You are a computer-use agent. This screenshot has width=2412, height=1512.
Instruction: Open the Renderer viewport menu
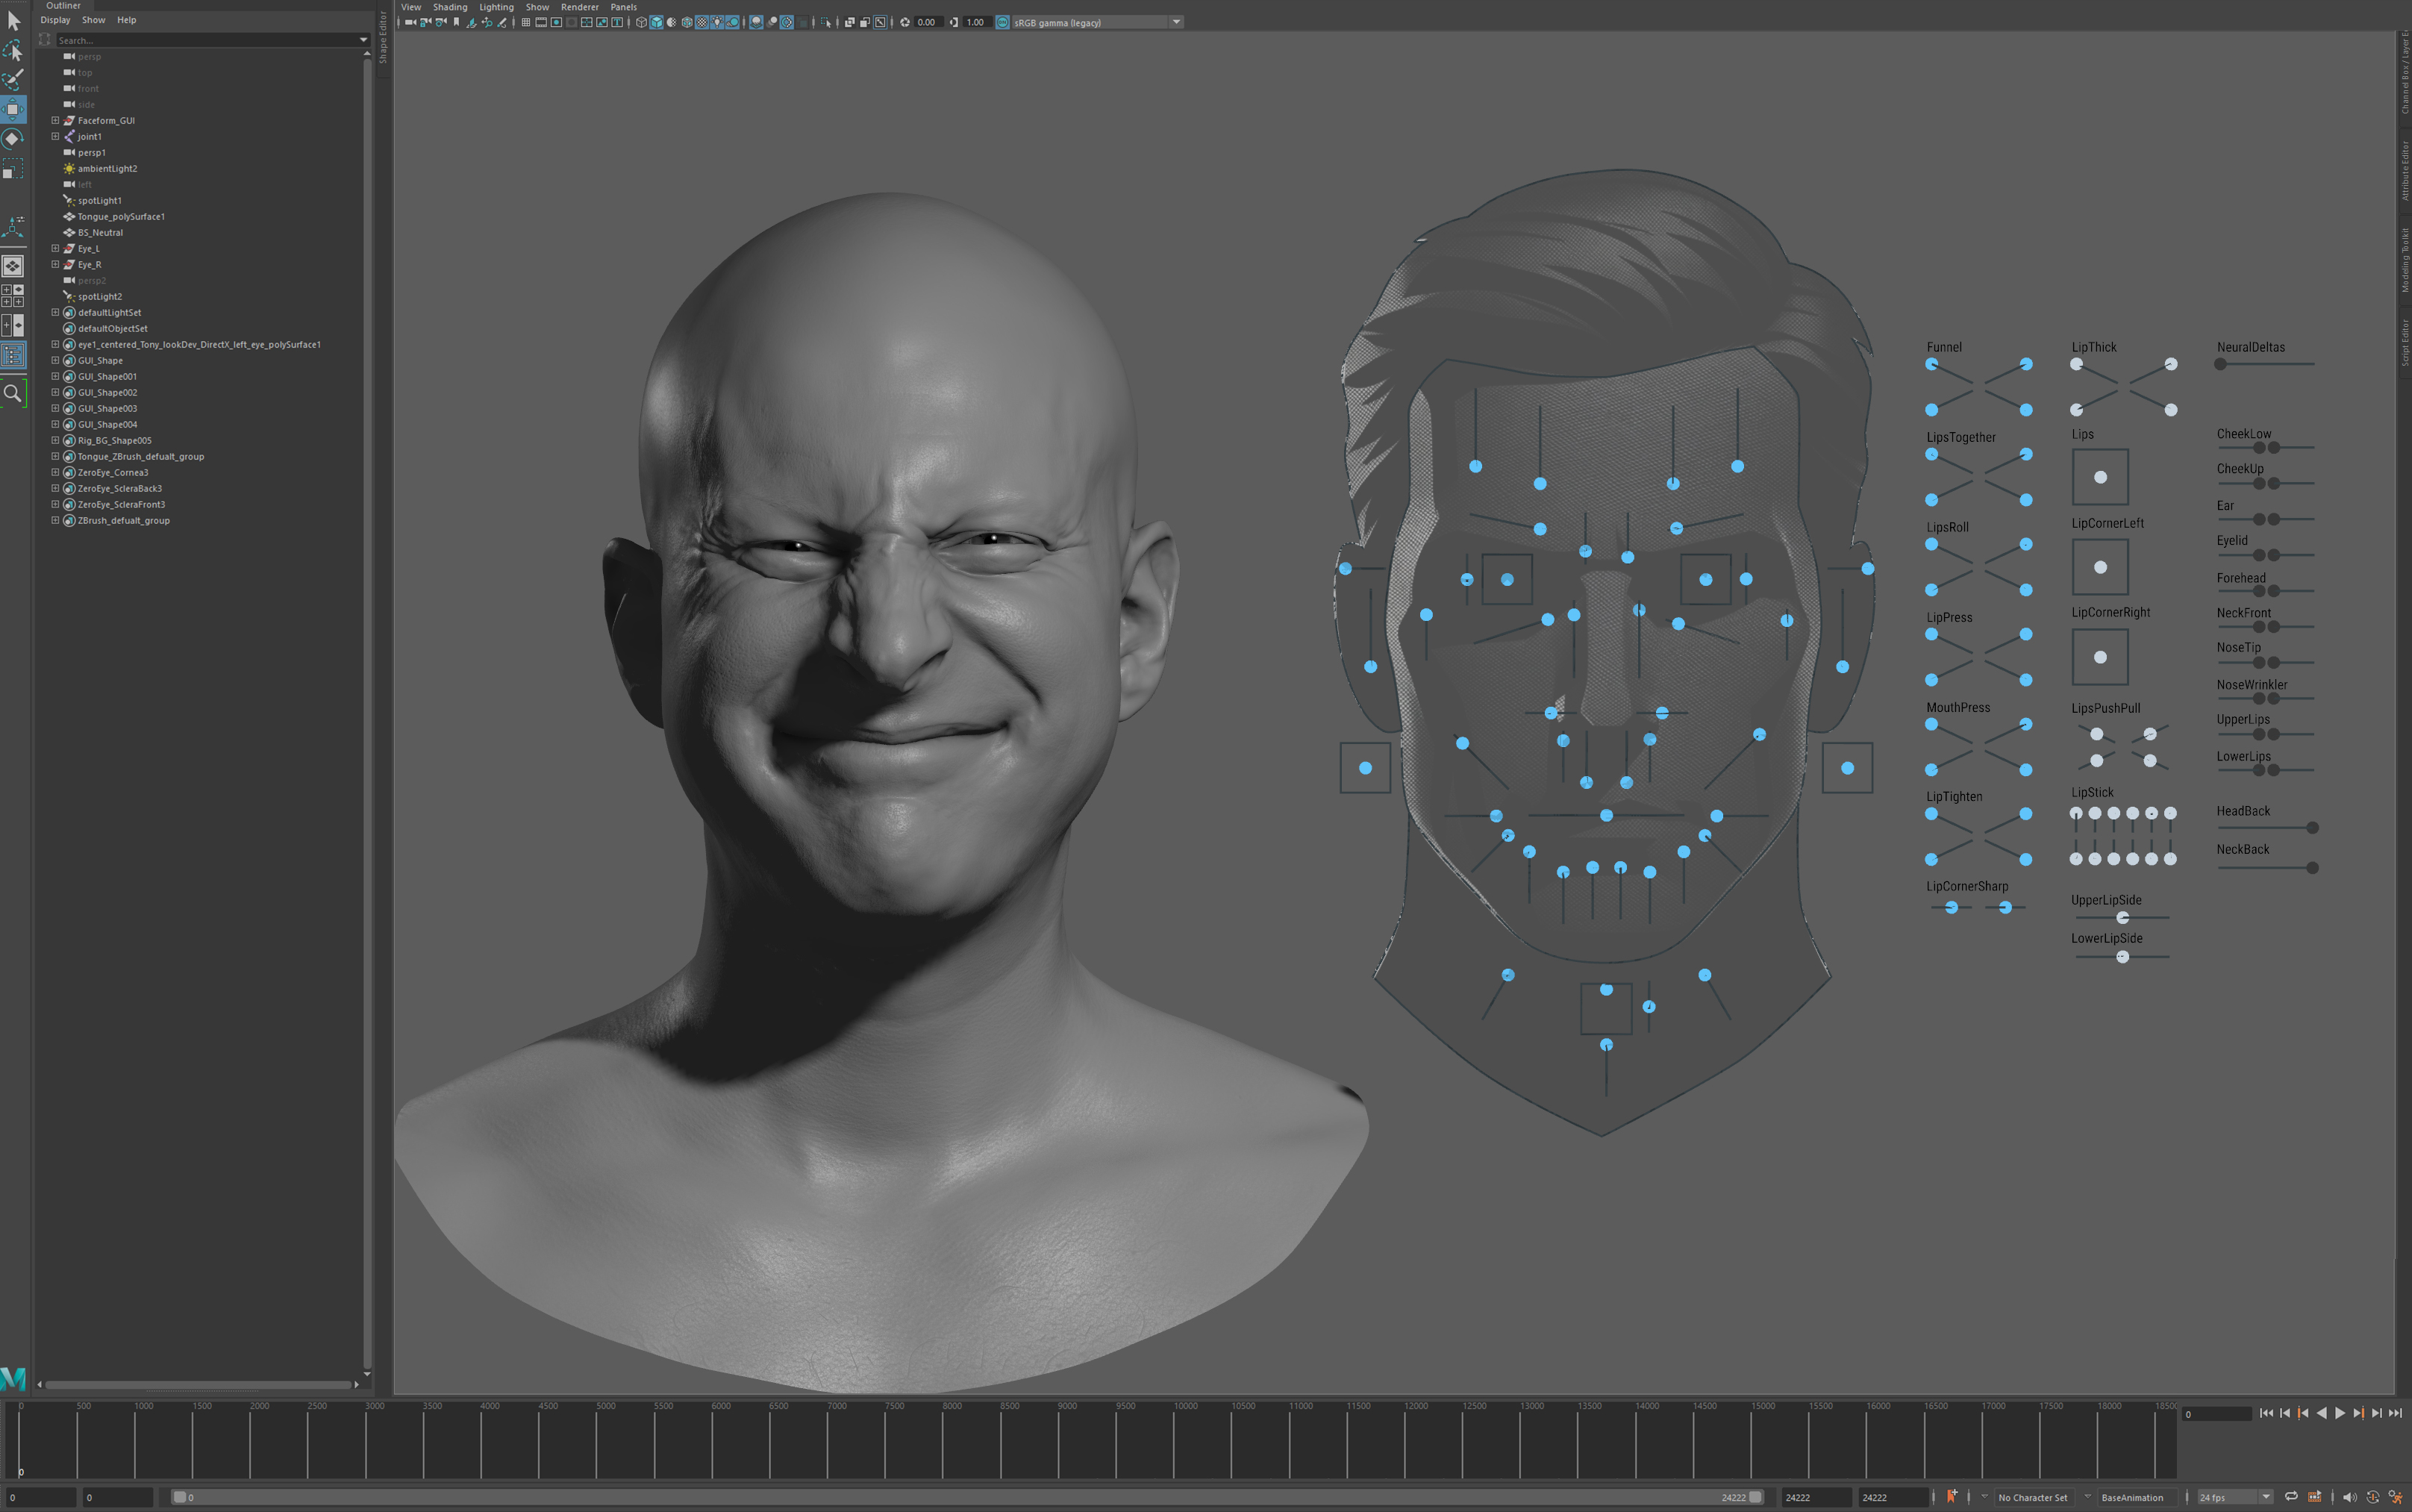(x=580, y=7)
